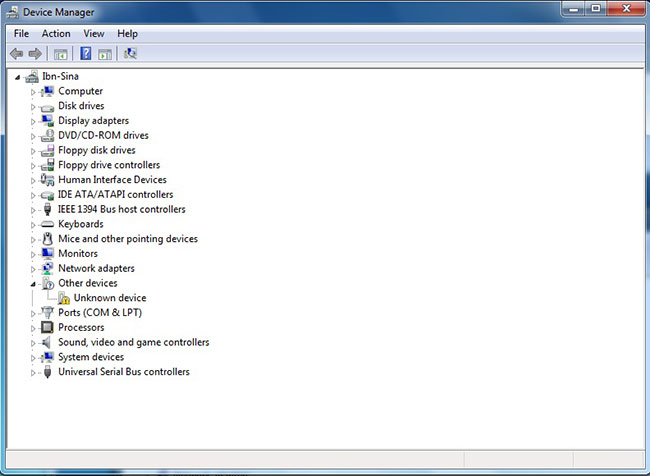Click Scan for hardware changes toolbar icon
The width and height of the screenshot is (650, 476).
pyautogui.click(x=130, y=53)
